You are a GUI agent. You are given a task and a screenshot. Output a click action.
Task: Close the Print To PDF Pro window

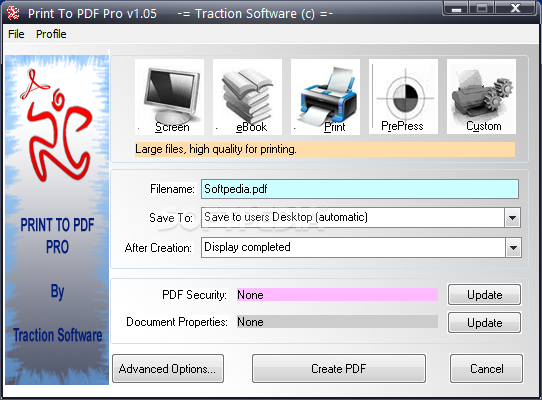(515, 8)
